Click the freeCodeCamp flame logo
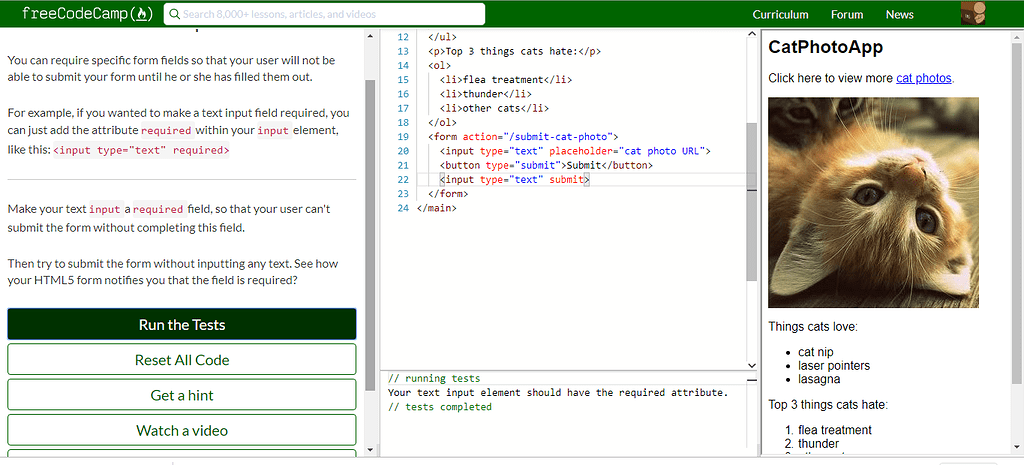 click(142, 14)
